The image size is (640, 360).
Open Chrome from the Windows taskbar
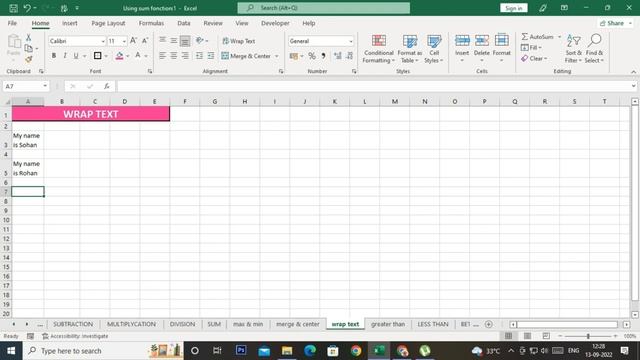point(356,351)
